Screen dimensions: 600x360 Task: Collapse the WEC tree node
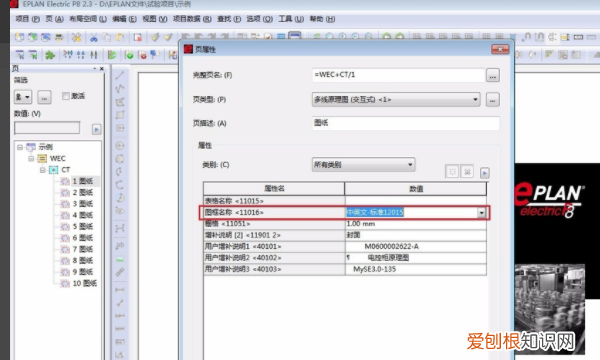(x=31, y=158)
